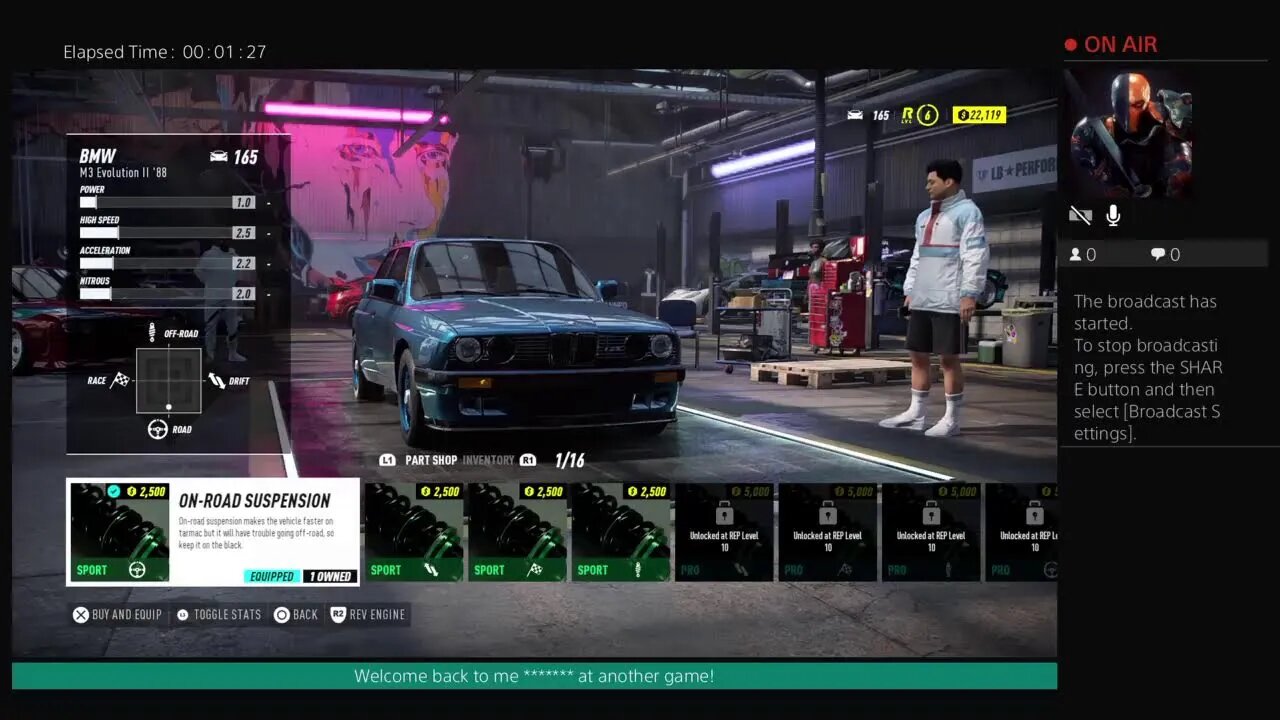Click the Toggle Stats prompt
This screenshot has width=1280, height=720.
click(x=218, y=615)
